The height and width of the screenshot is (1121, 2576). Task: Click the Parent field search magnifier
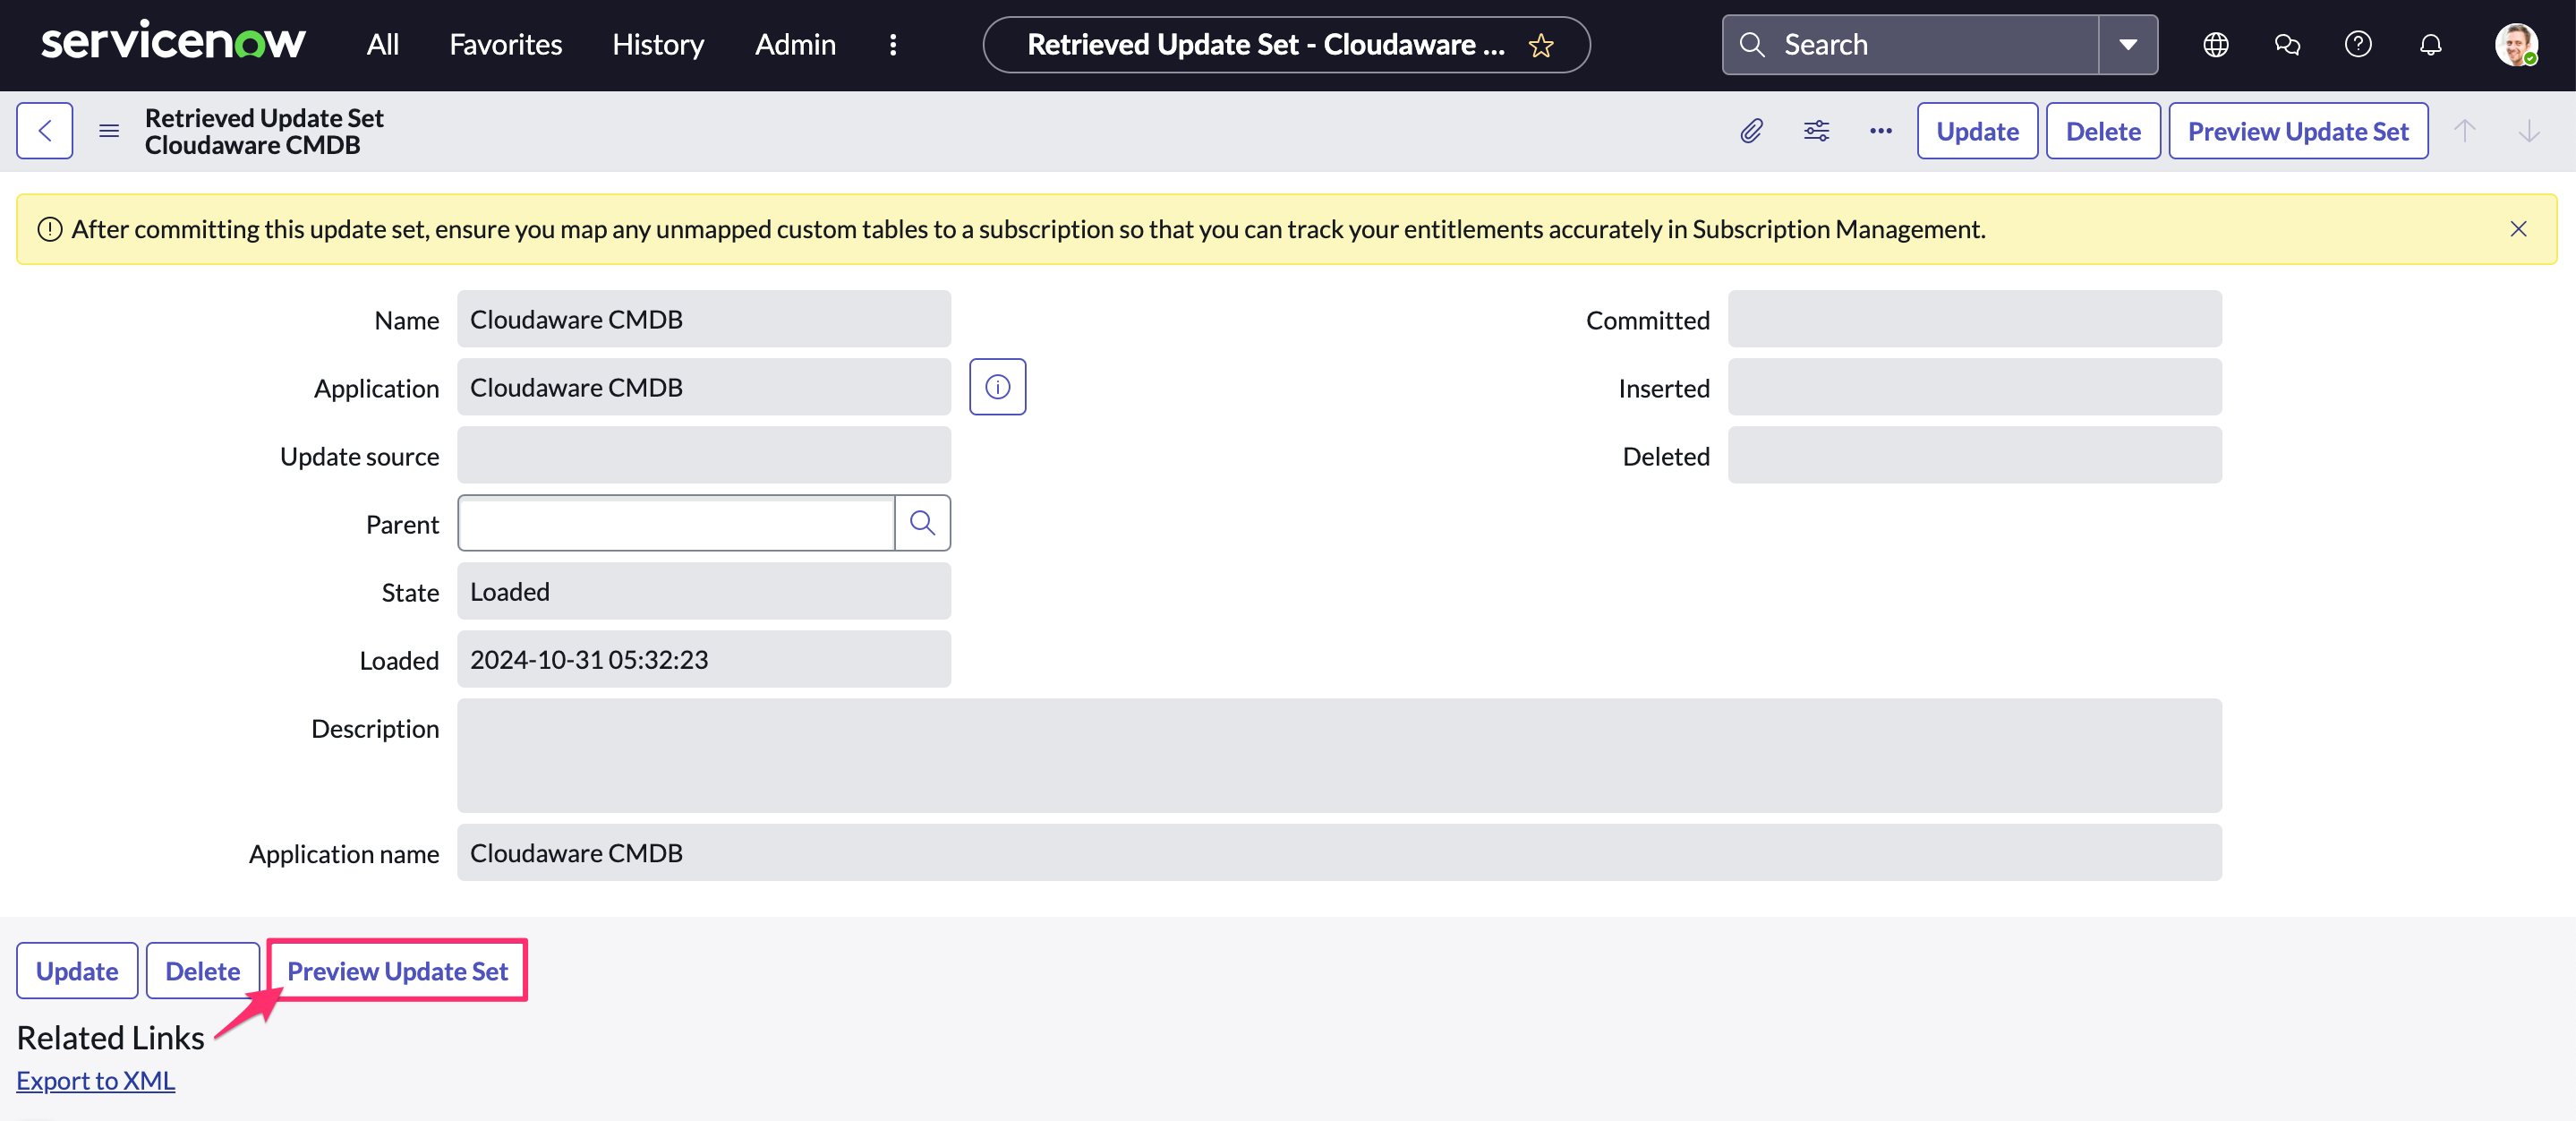[921, 522]
